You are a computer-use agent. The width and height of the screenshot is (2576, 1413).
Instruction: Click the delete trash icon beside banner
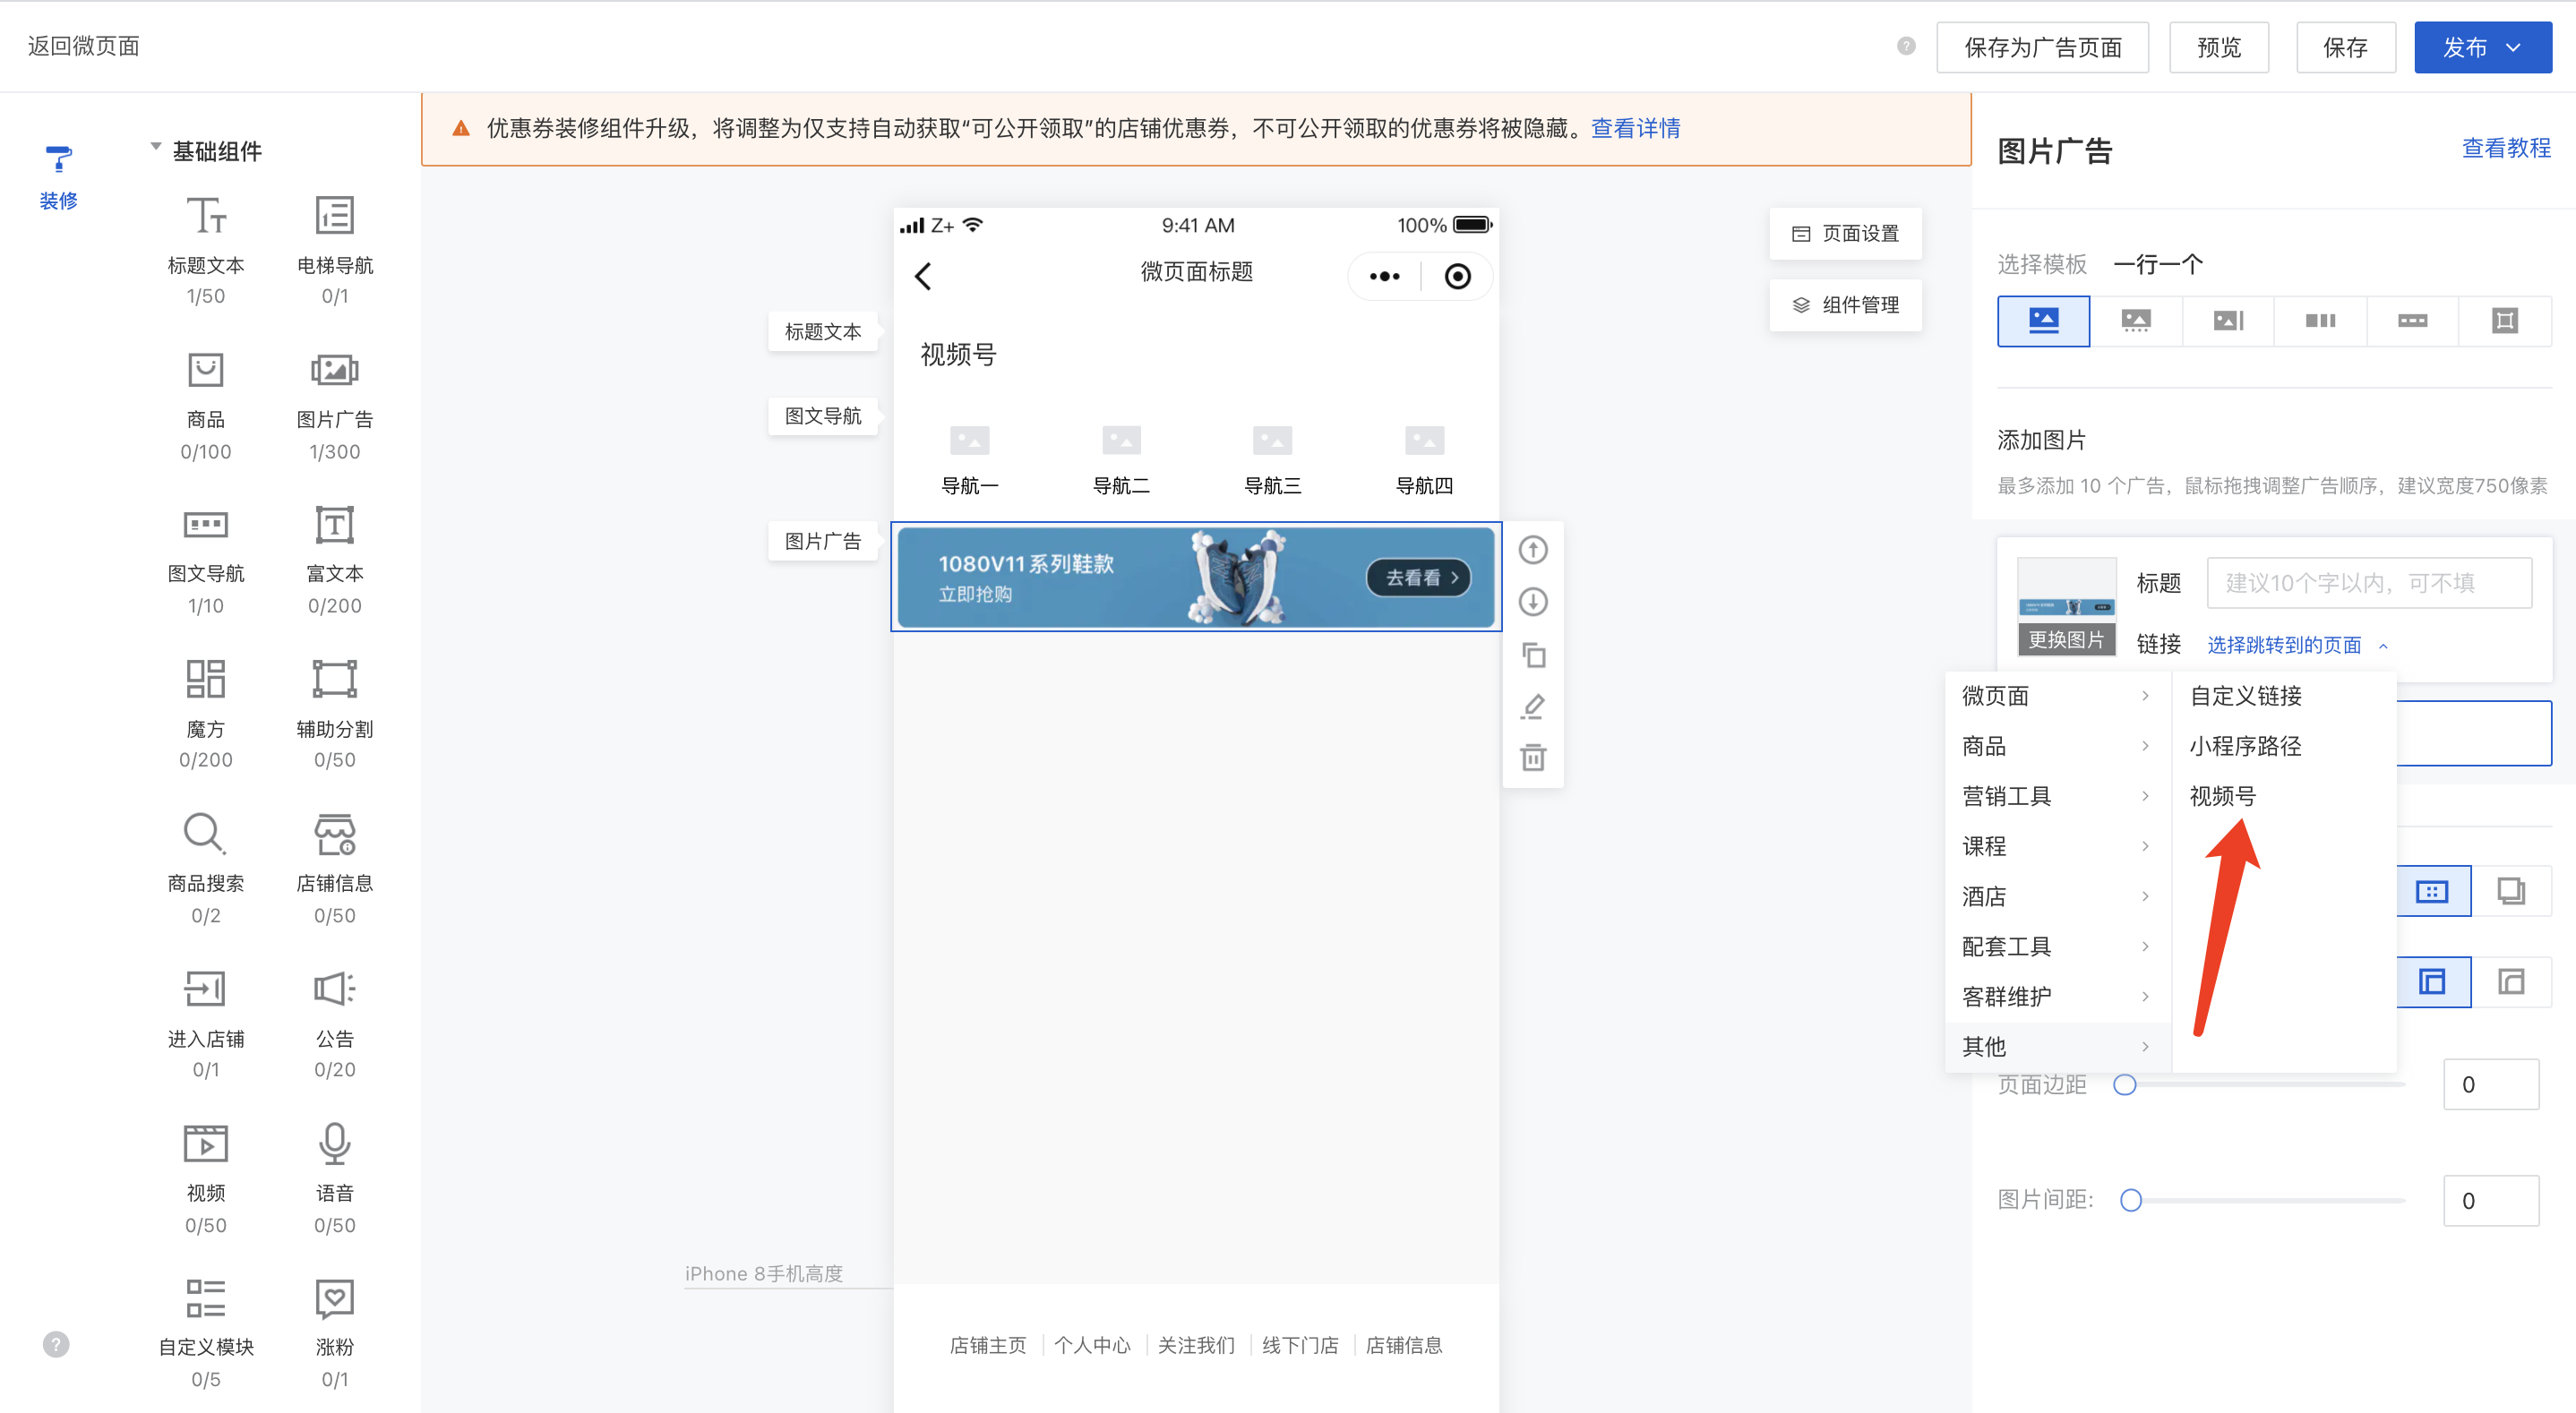tap(1533, 758)
